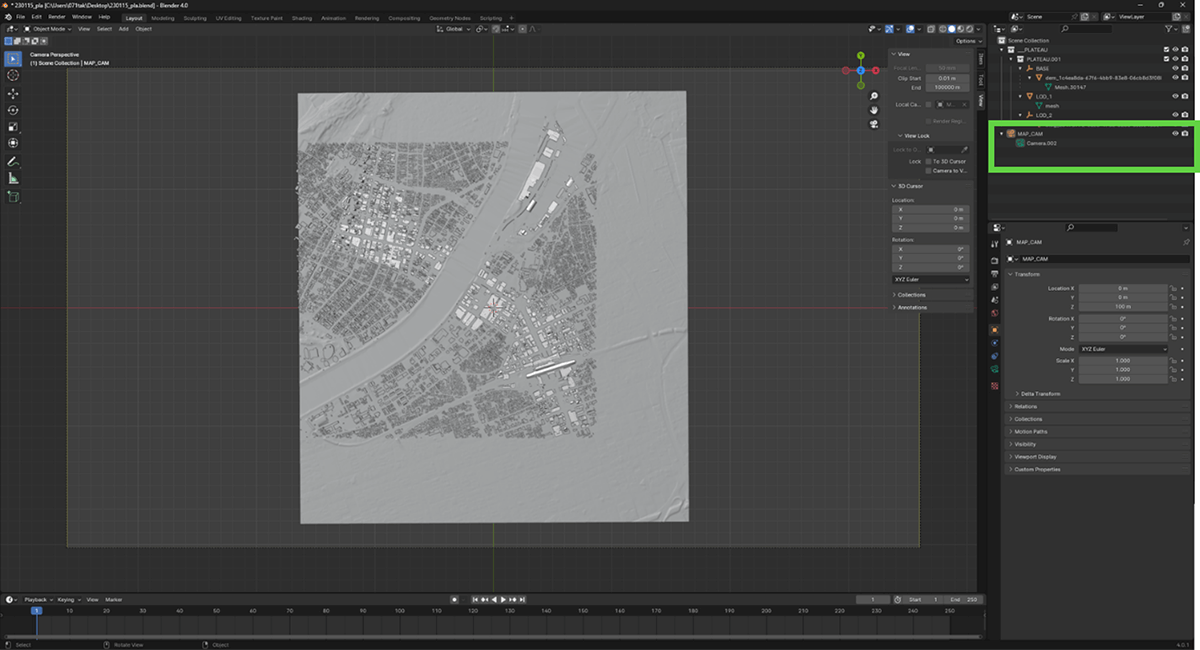Expand the Delta Transform panel
The image size is (1200, 650).
coord(1041,394)
